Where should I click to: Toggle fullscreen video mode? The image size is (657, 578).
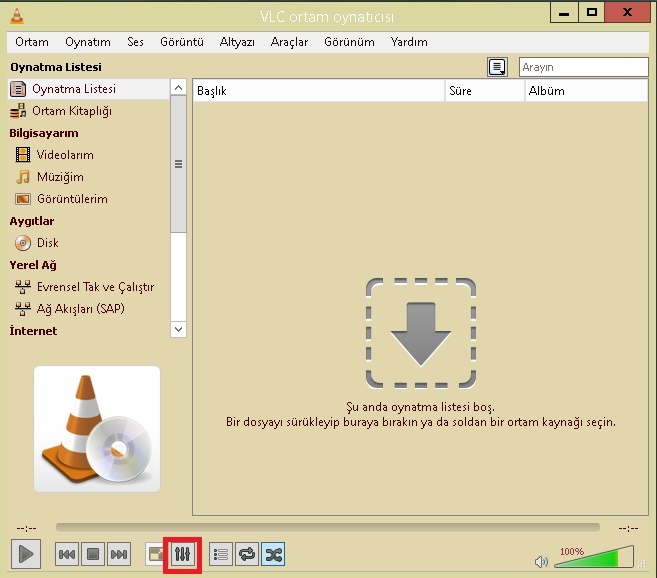(155, 554)
